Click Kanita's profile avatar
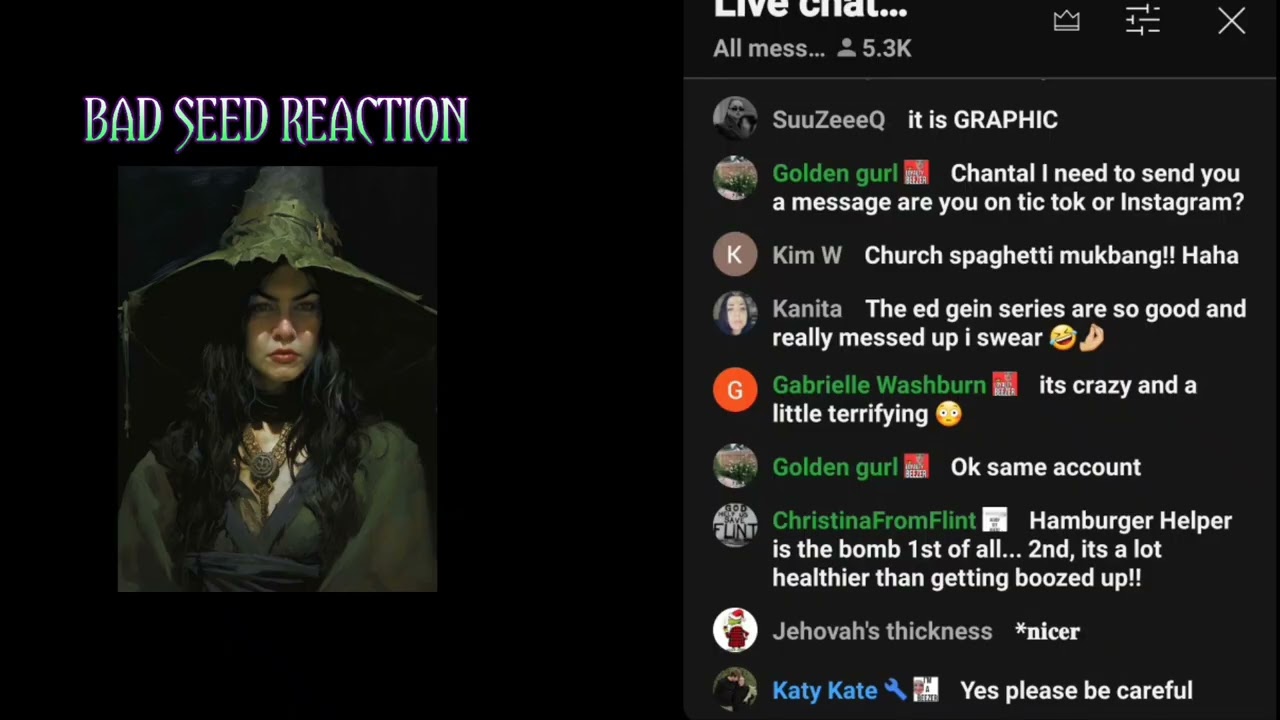1280x720 pixels. point(735,313)
